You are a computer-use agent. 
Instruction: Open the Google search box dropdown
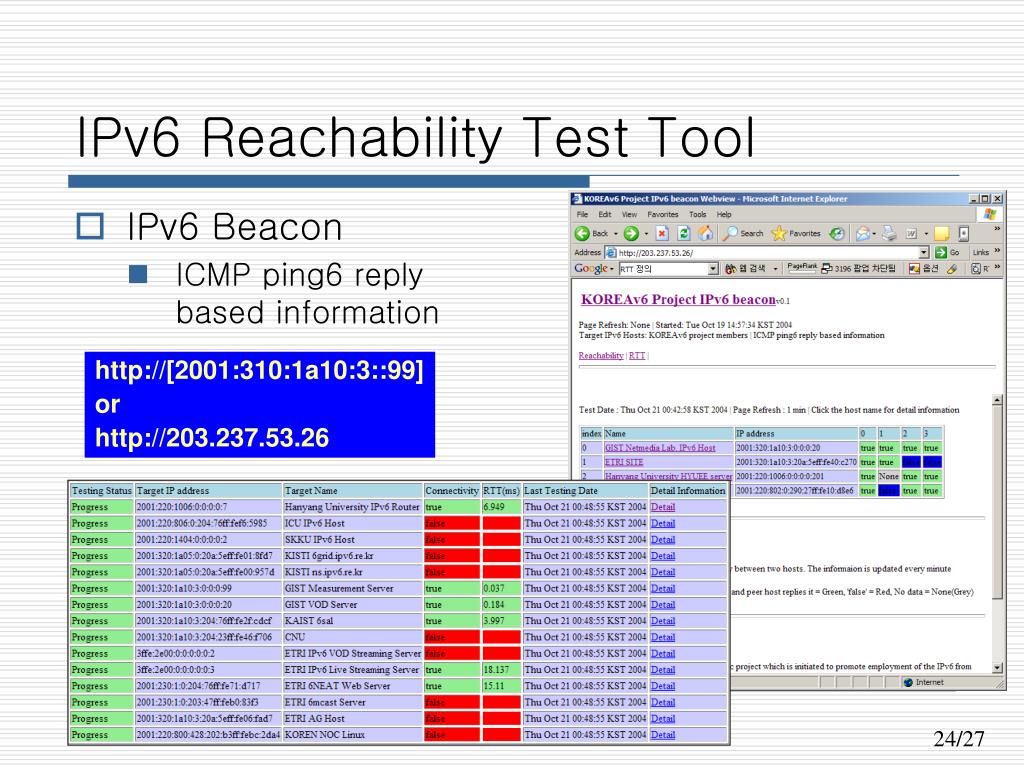coord(713,268)
